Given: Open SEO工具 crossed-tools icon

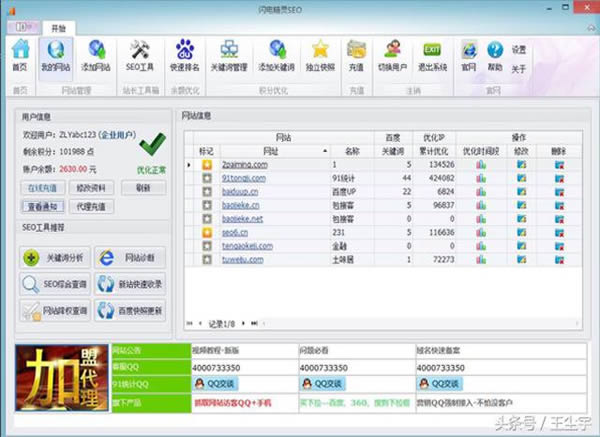Looking at the screenshot, I should [x=140, y=54].
